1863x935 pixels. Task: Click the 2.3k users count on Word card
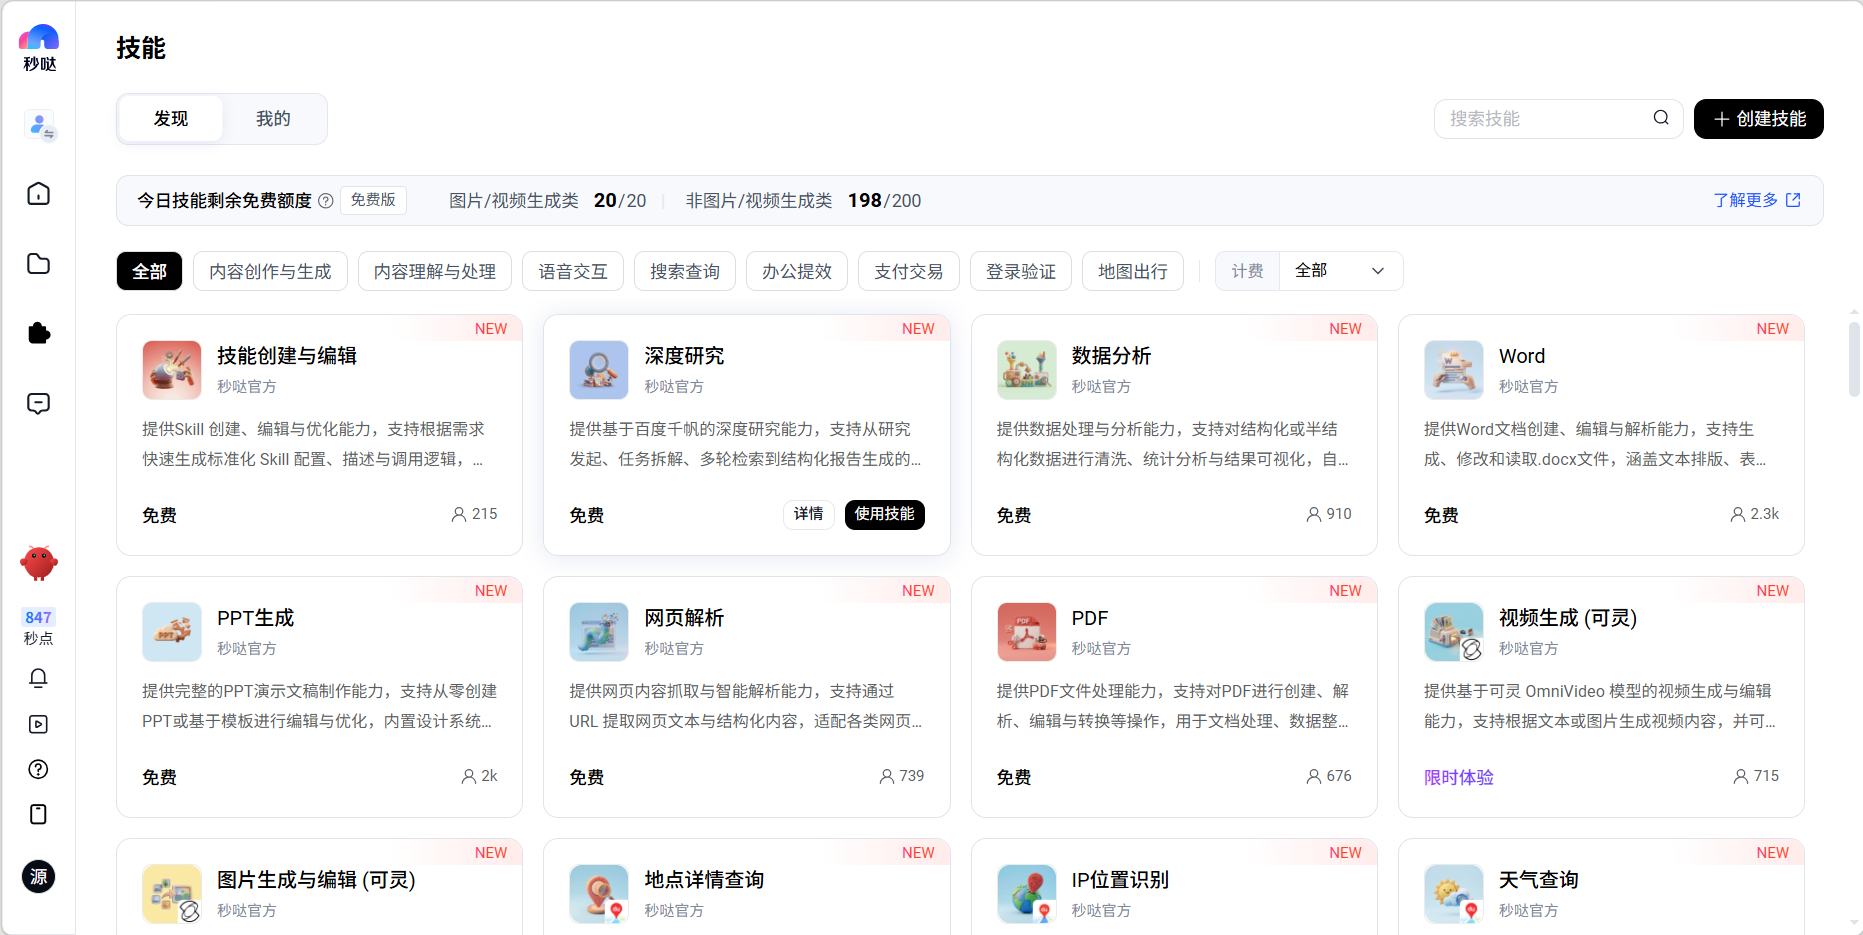pyautogui.click(x=1755, y=514)
